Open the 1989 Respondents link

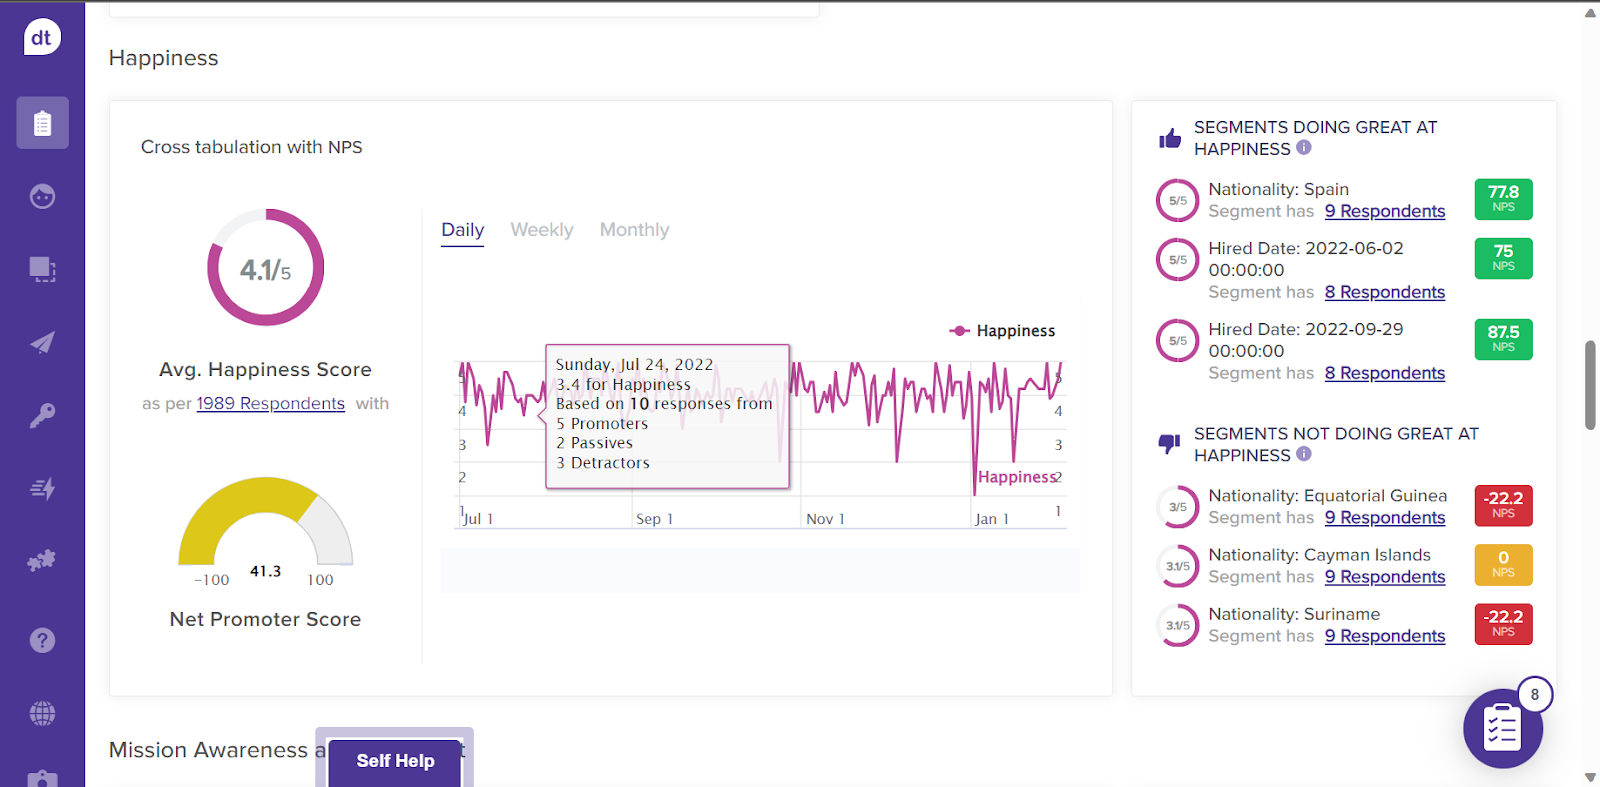270,404
